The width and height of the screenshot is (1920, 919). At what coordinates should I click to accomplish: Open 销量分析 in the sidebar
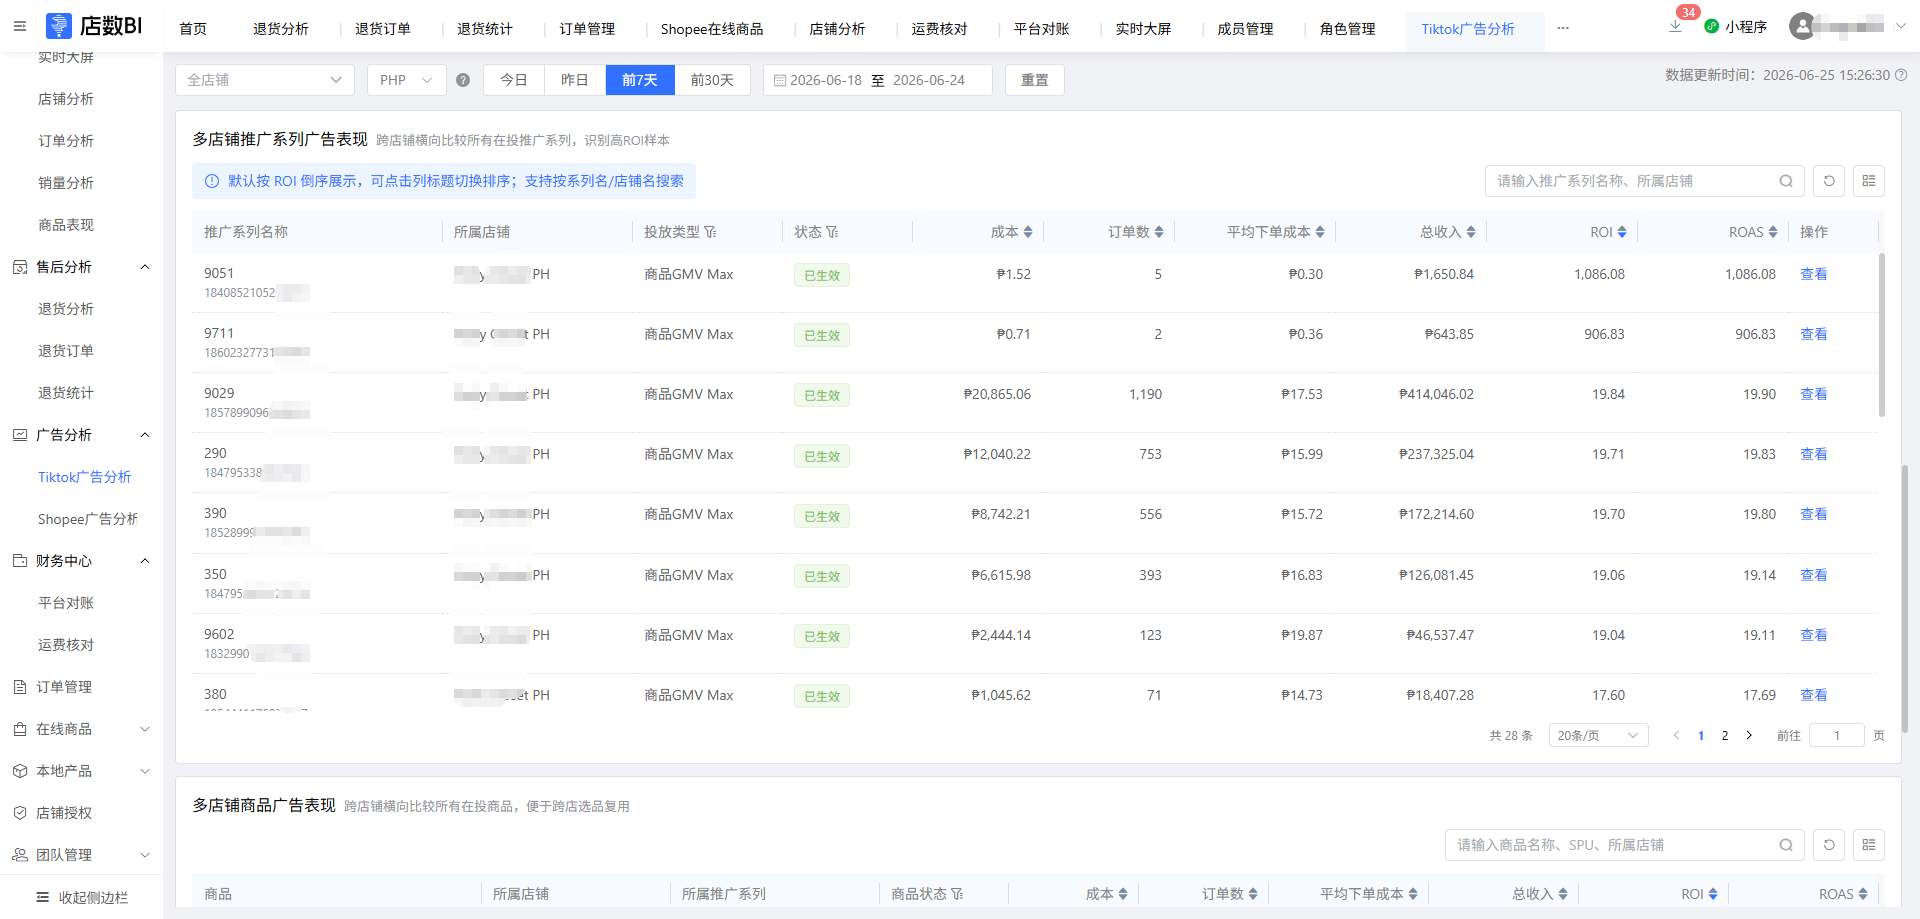click(66, 183)
